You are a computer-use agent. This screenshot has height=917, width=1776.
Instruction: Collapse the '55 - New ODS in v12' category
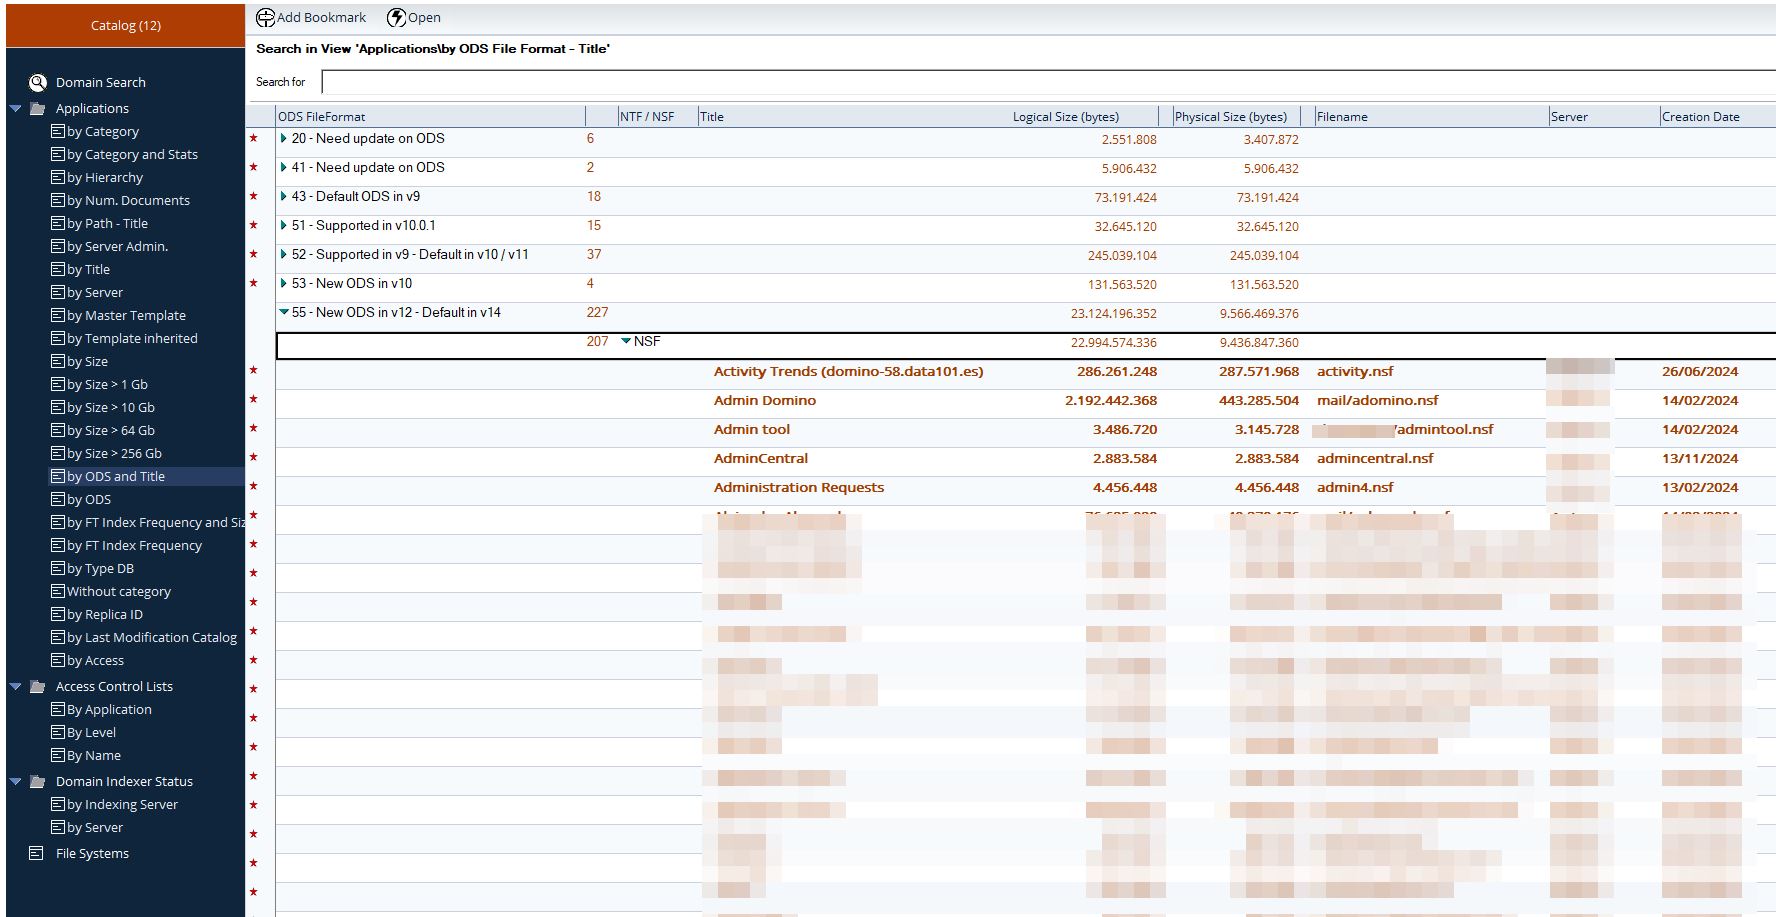pos(284,313)
